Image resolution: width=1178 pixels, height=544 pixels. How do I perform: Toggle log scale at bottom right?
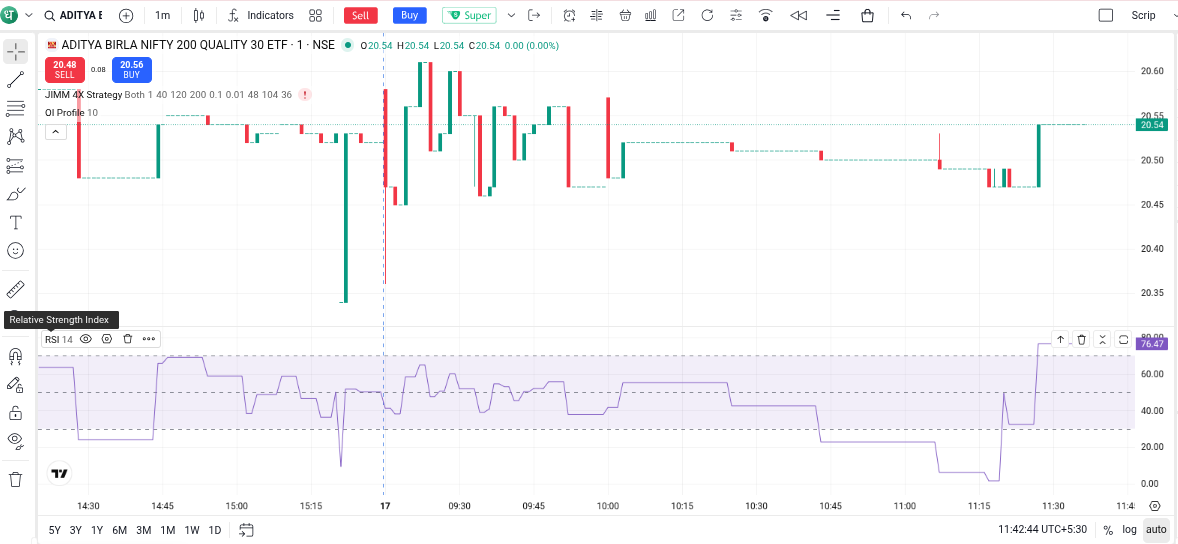click(1130, 530)
